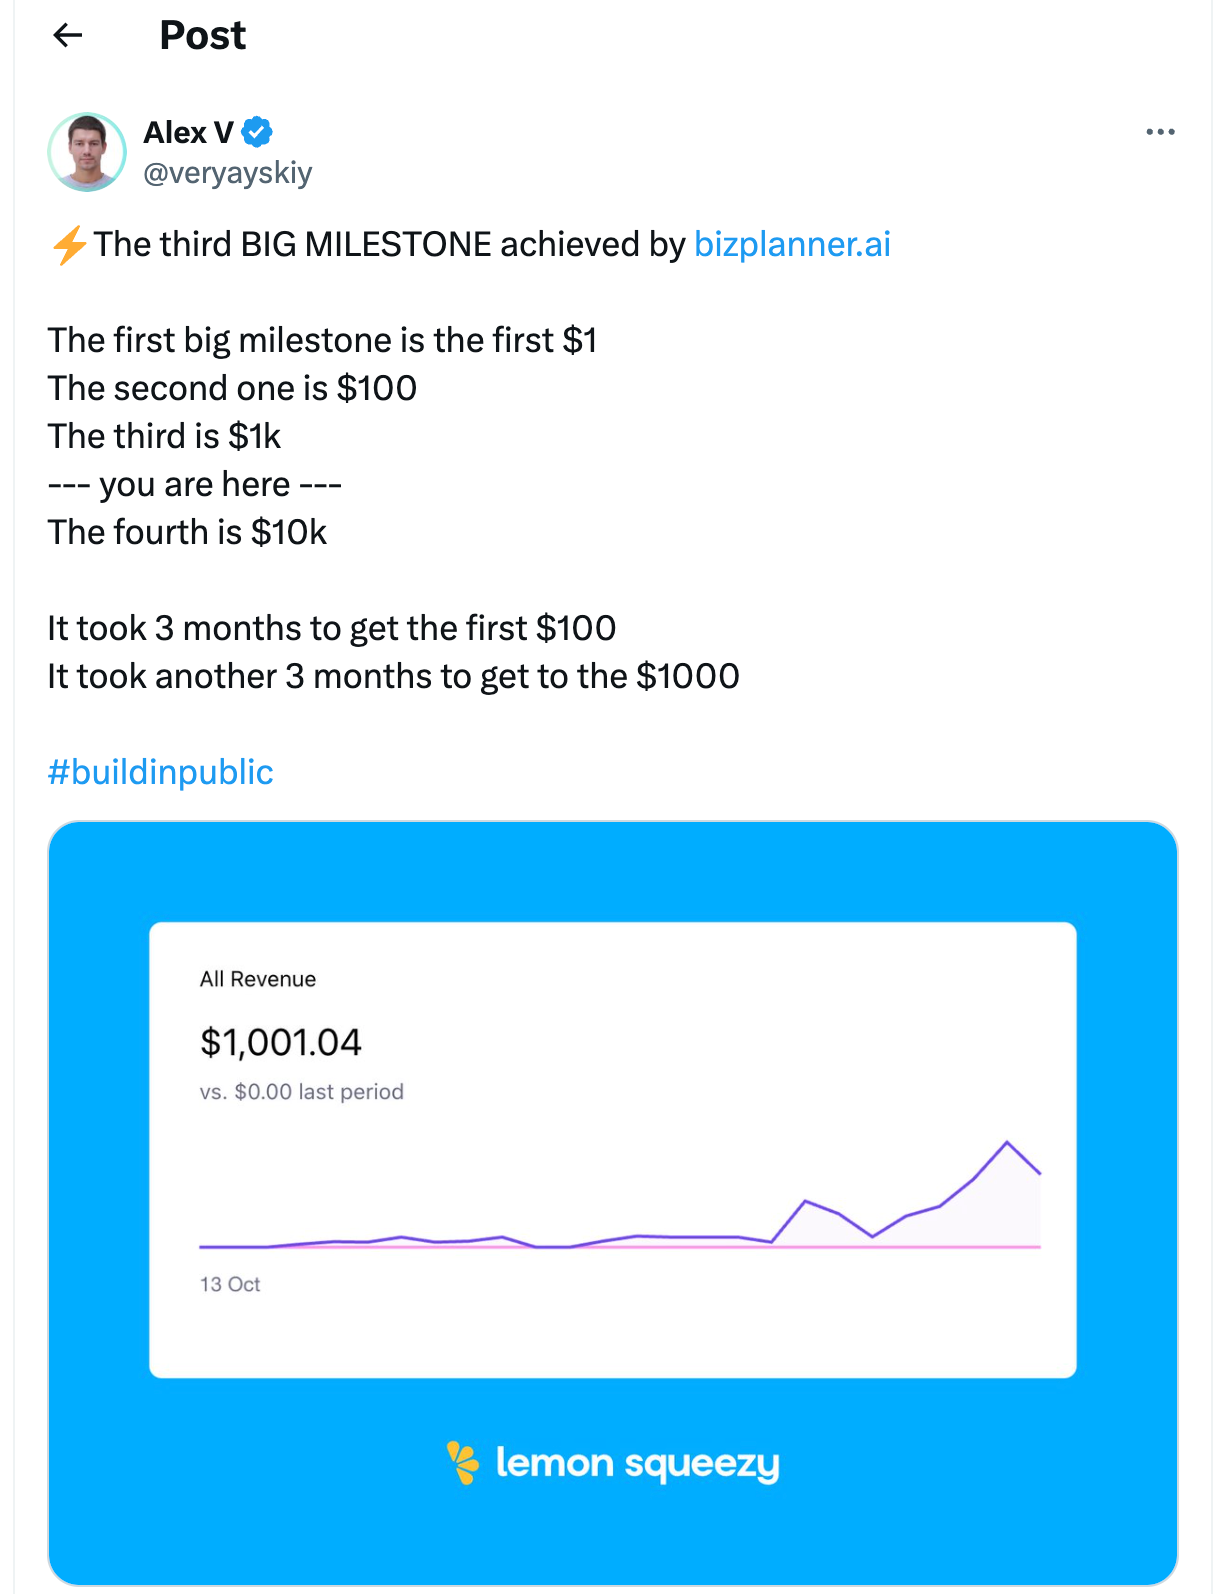Click the lightning bolt emoji
The height and width of the screenshot is (1594, 1220).
point(69,245)
